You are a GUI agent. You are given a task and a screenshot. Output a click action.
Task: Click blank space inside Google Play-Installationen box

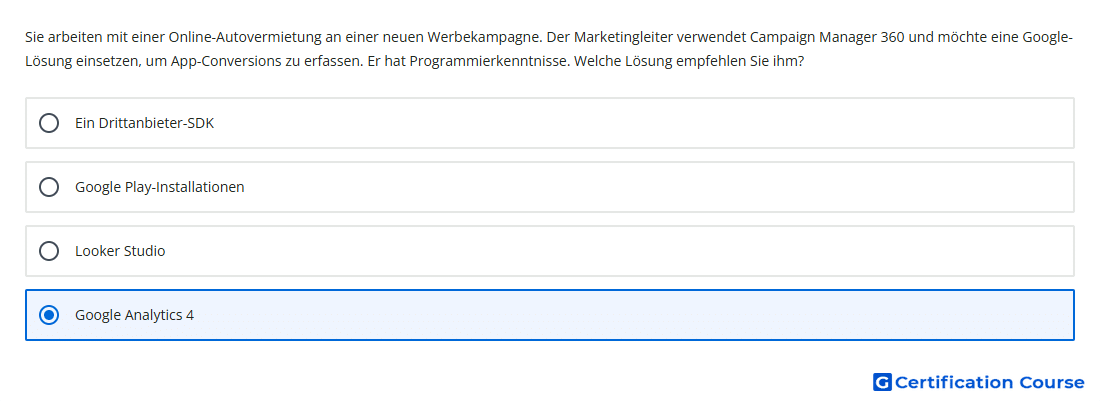(631, 187)
